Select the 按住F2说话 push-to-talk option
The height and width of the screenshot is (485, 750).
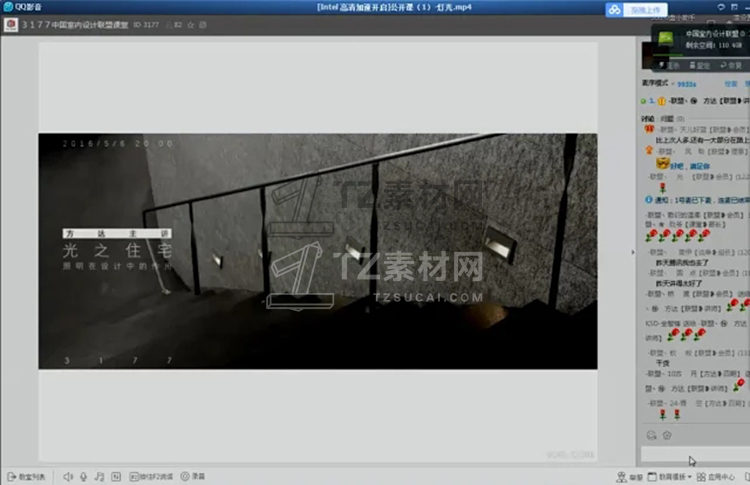pyautogui.click(x=151, y=476)
